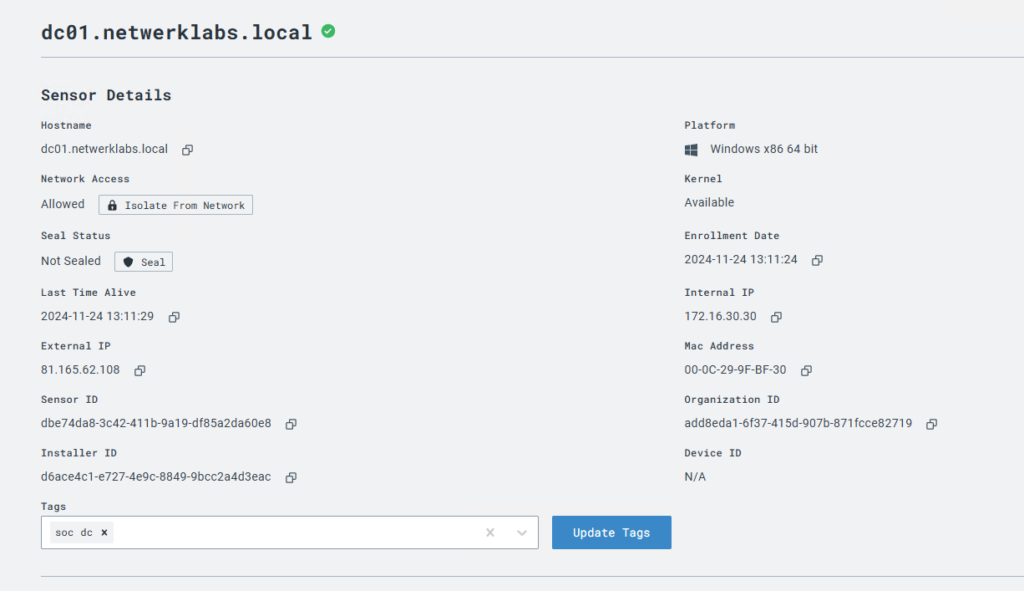Click the Seal button
Screen dimensions: 1024x591
click(x=144, y=262)
